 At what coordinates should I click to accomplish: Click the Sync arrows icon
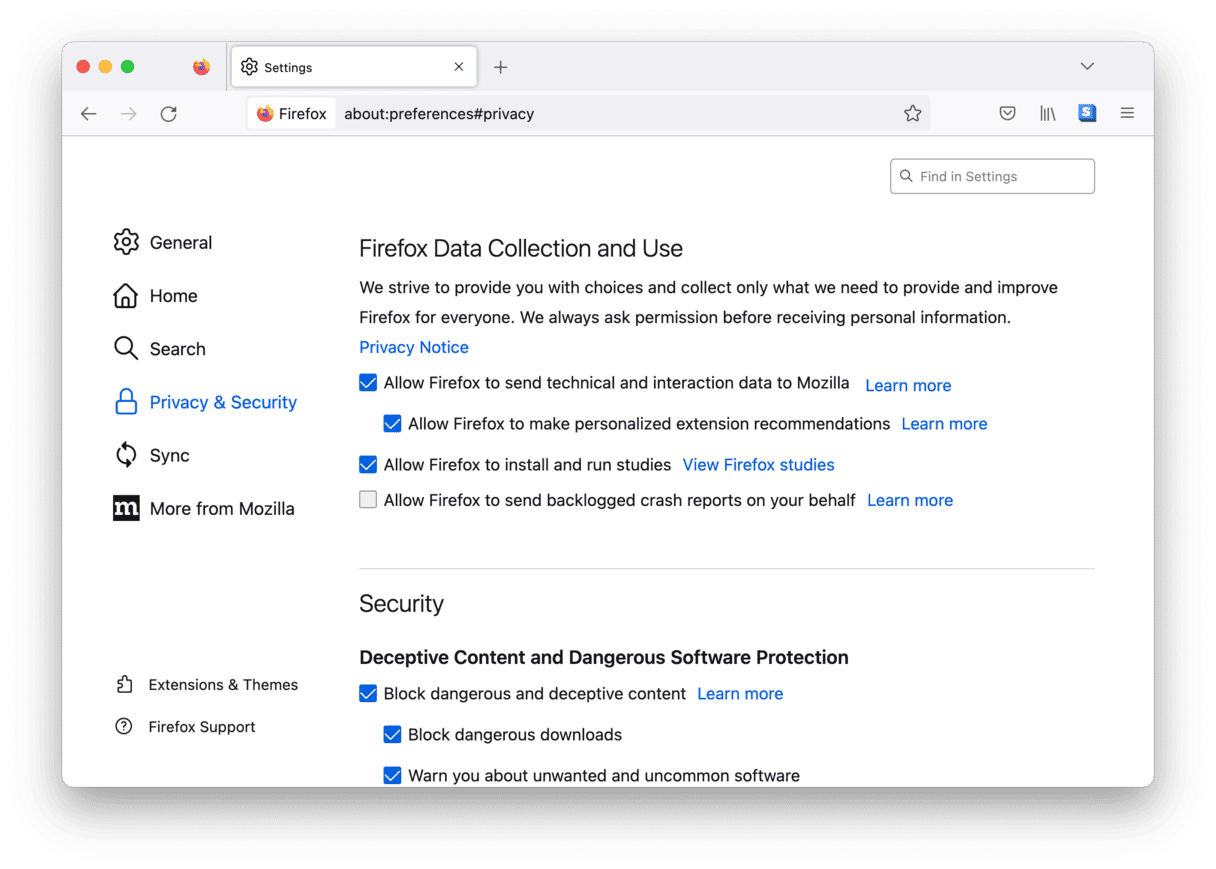[126, 455]
